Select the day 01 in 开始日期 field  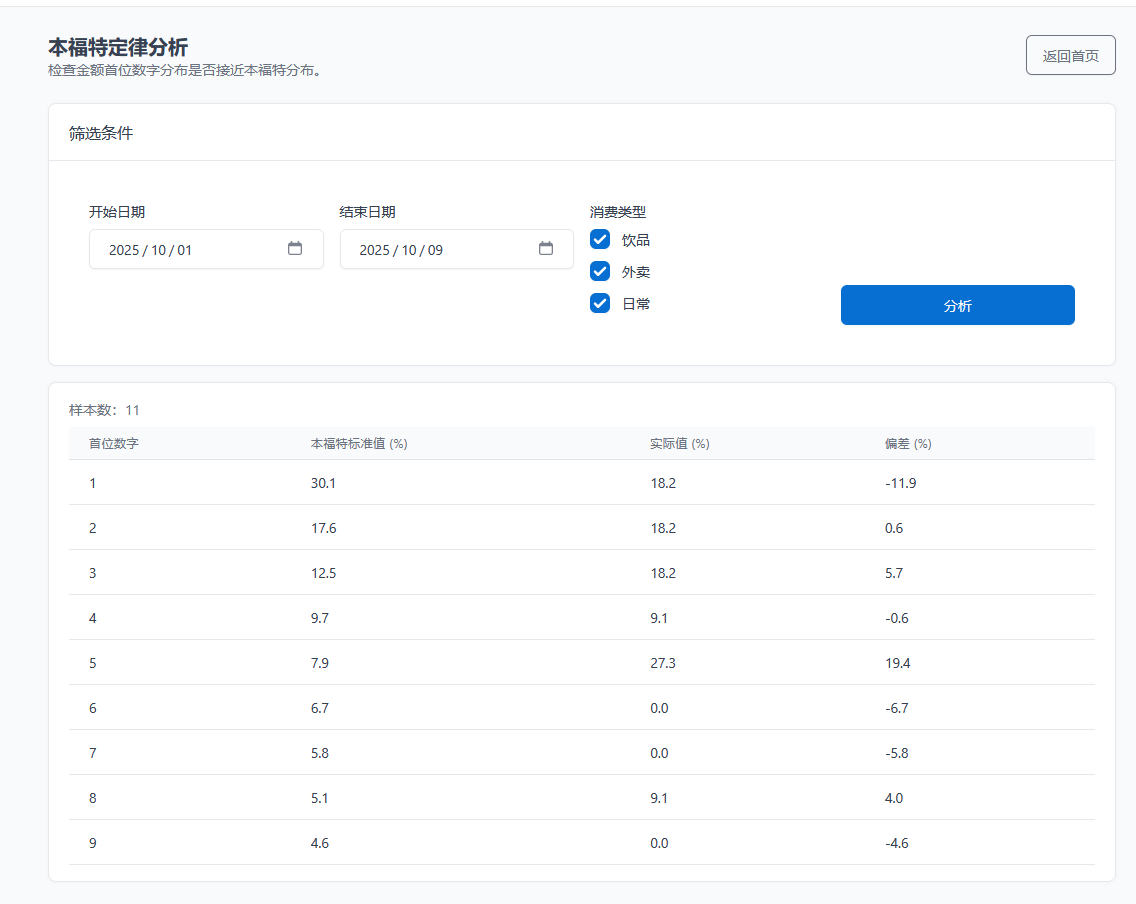(184, 250)
